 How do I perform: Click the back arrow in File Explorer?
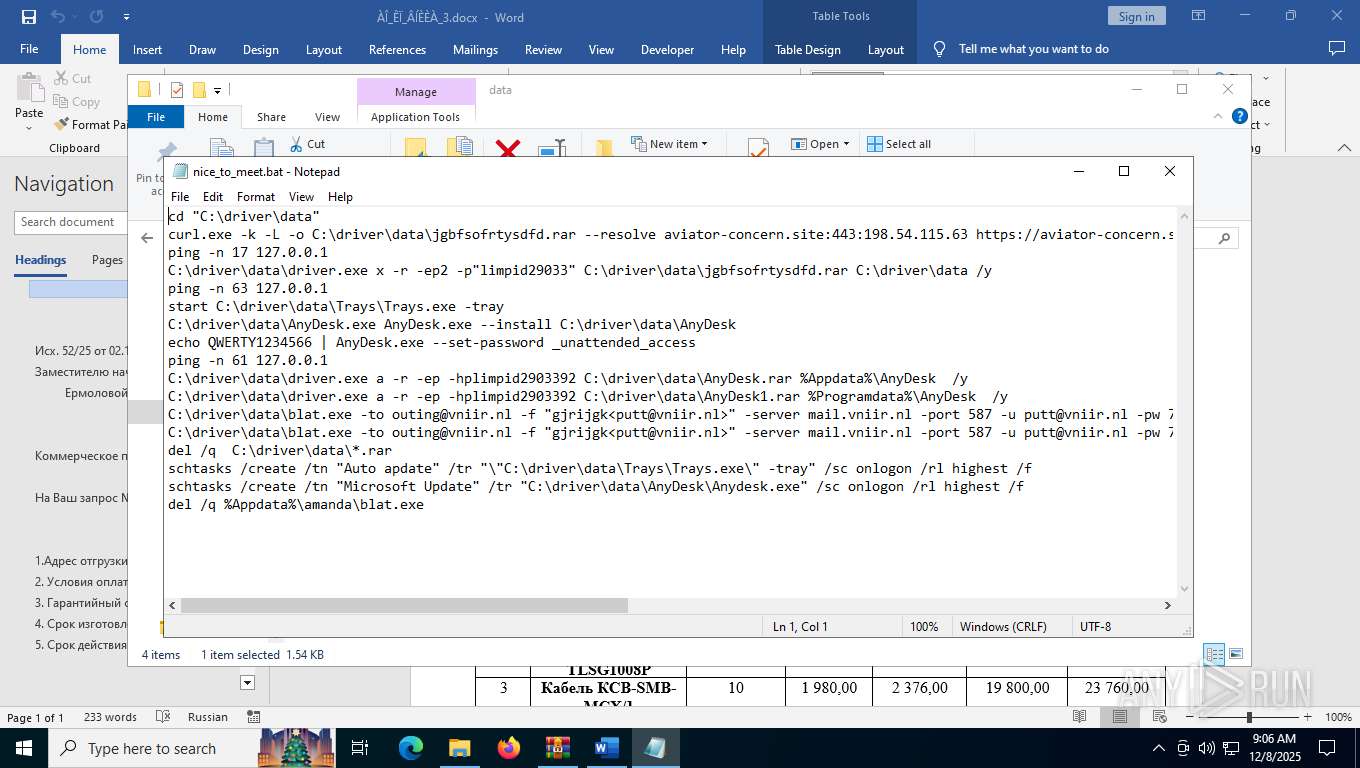pos(147,238)
